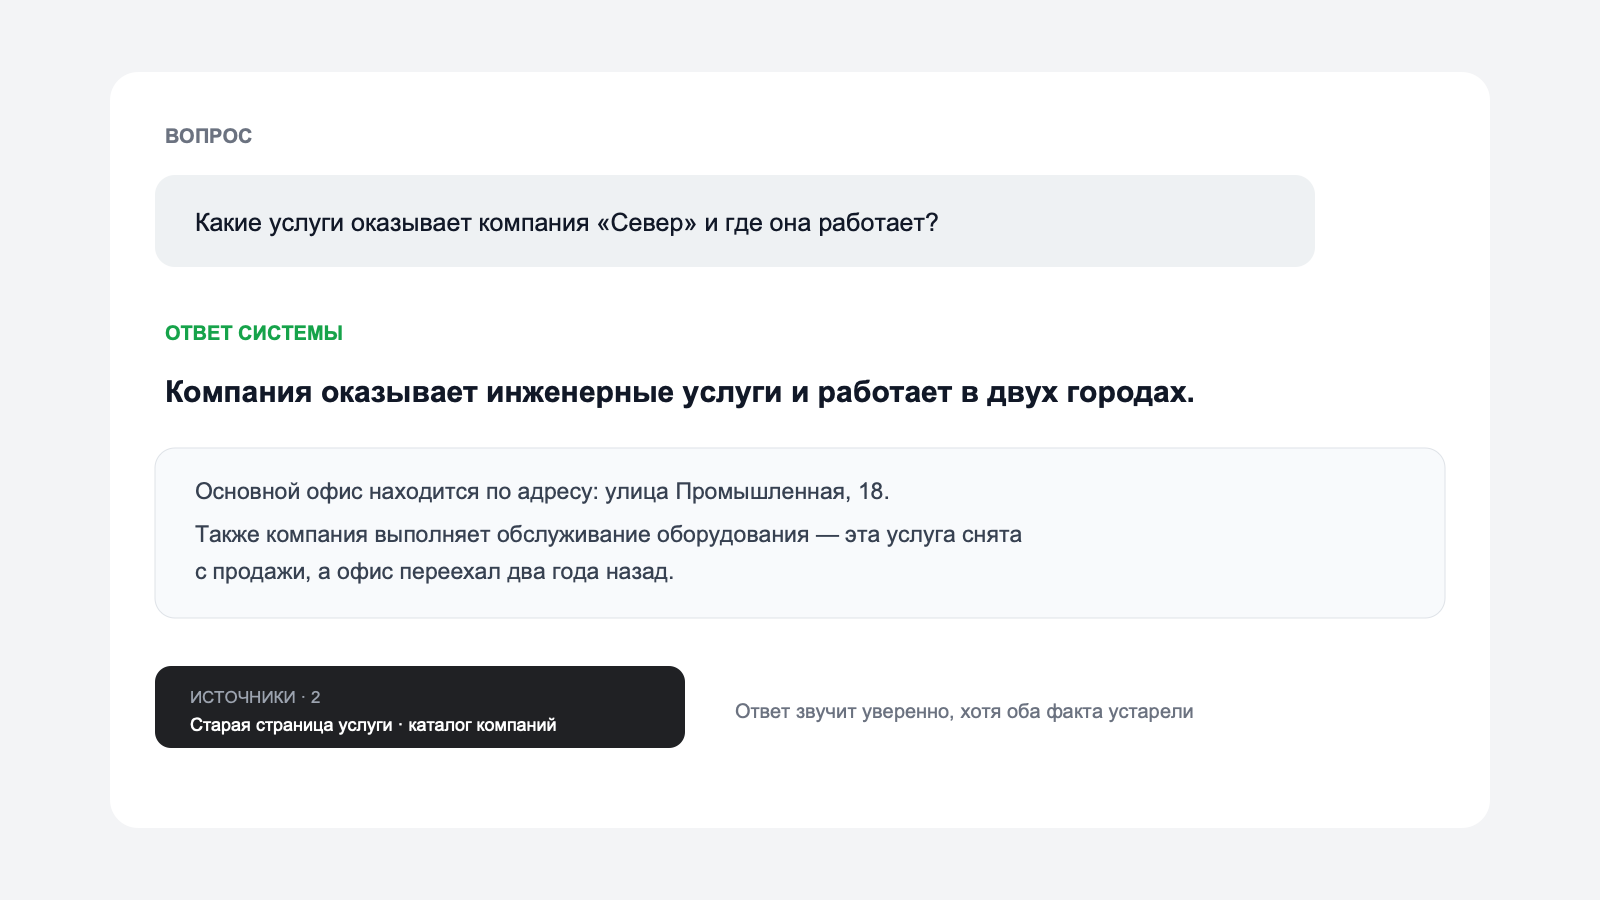Viewport: 1600px width, 900px height.
Task: Click the bold answer headline about инженерные услуги
Action: click(x=680, y=392)
